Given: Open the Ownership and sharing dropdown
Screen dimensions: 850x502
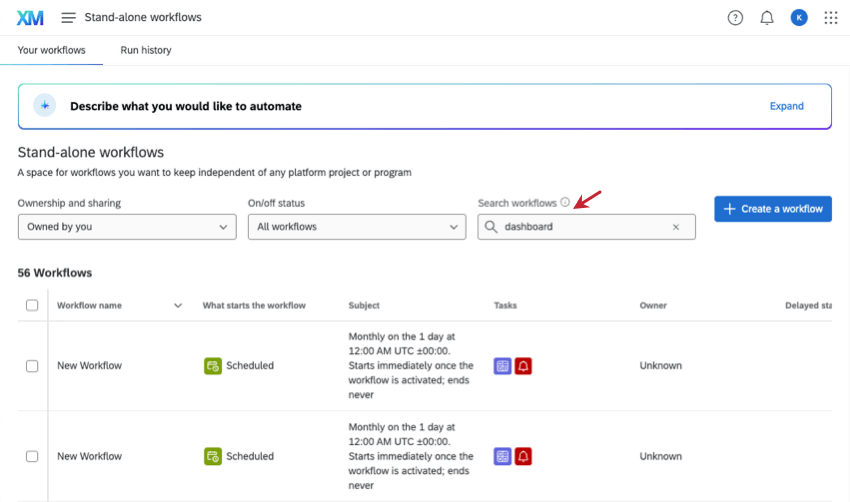Looking at the screenshot, I should point(127,227).
